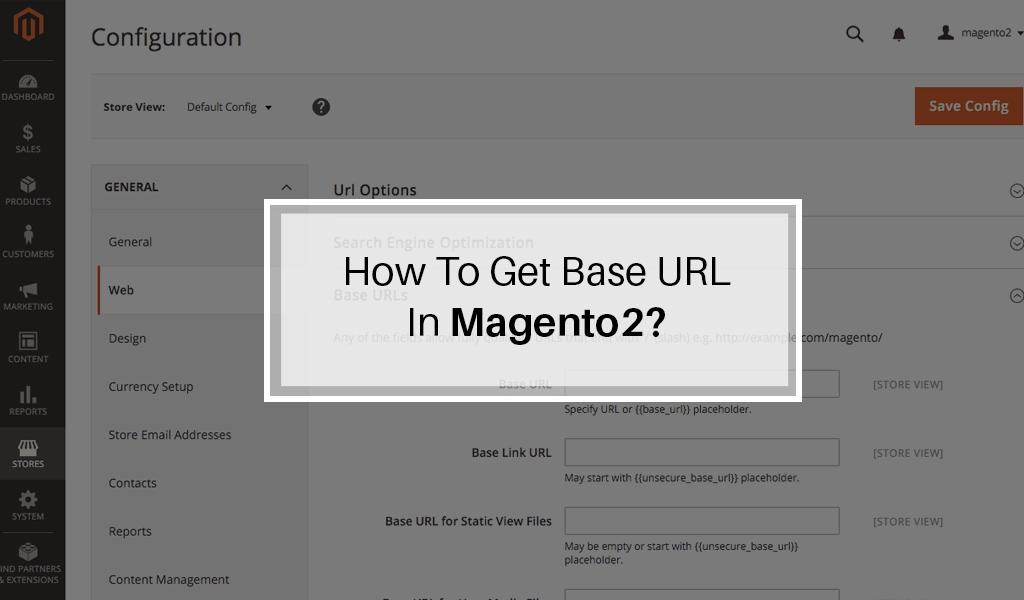This screenshot has width=1024, height=600.
Task: Select the Currency Setup tab
Action: tap(151, 387)
